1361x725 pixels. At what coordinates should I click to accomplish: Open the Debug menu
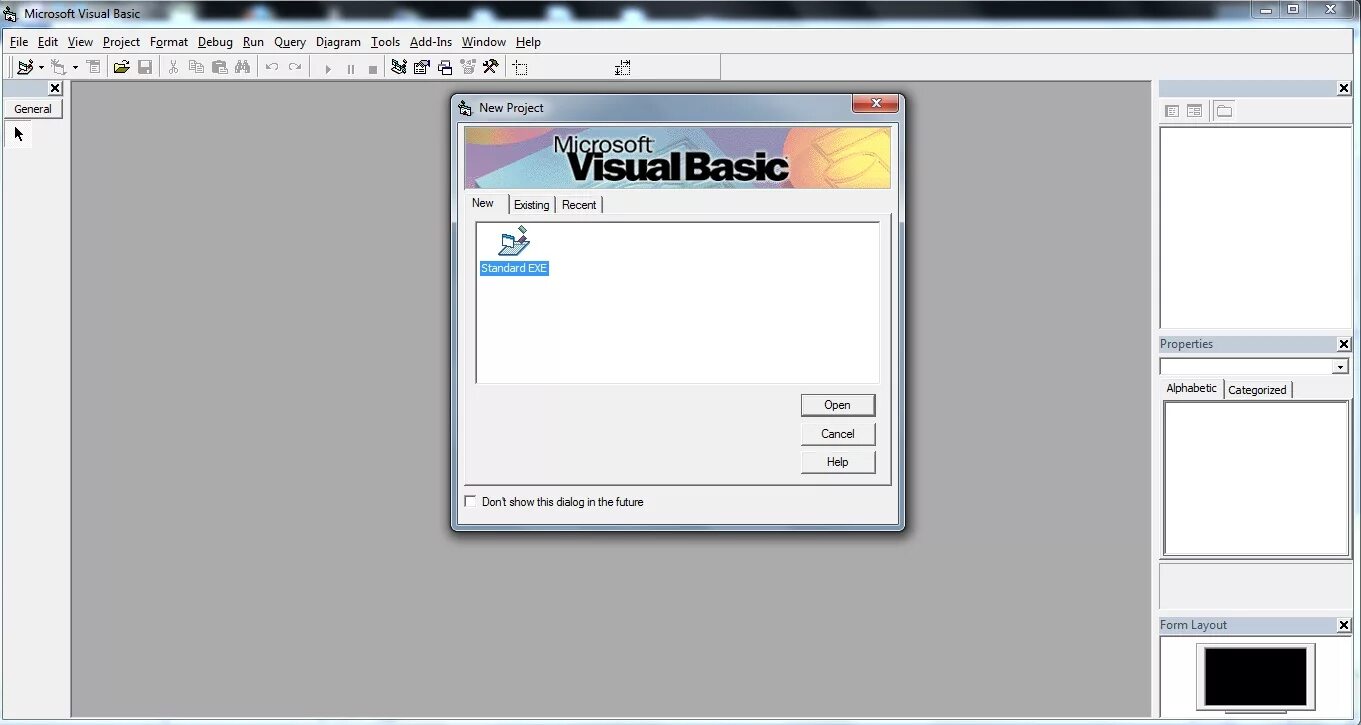(215, 42)
